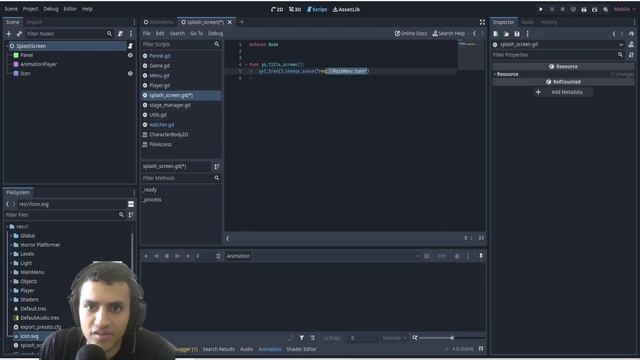Viewport: 640px width, 360px height.
Task: Run a specific scene icon
Action: tap(595, 9)
